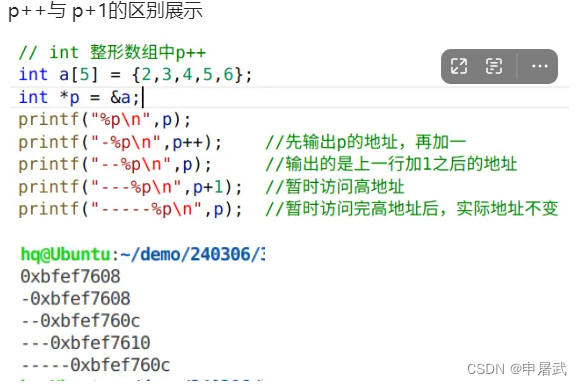Click the code printf("---%p\n",p+1);
The width and height of the screenshot is (582, 385).
click(130, 187)
